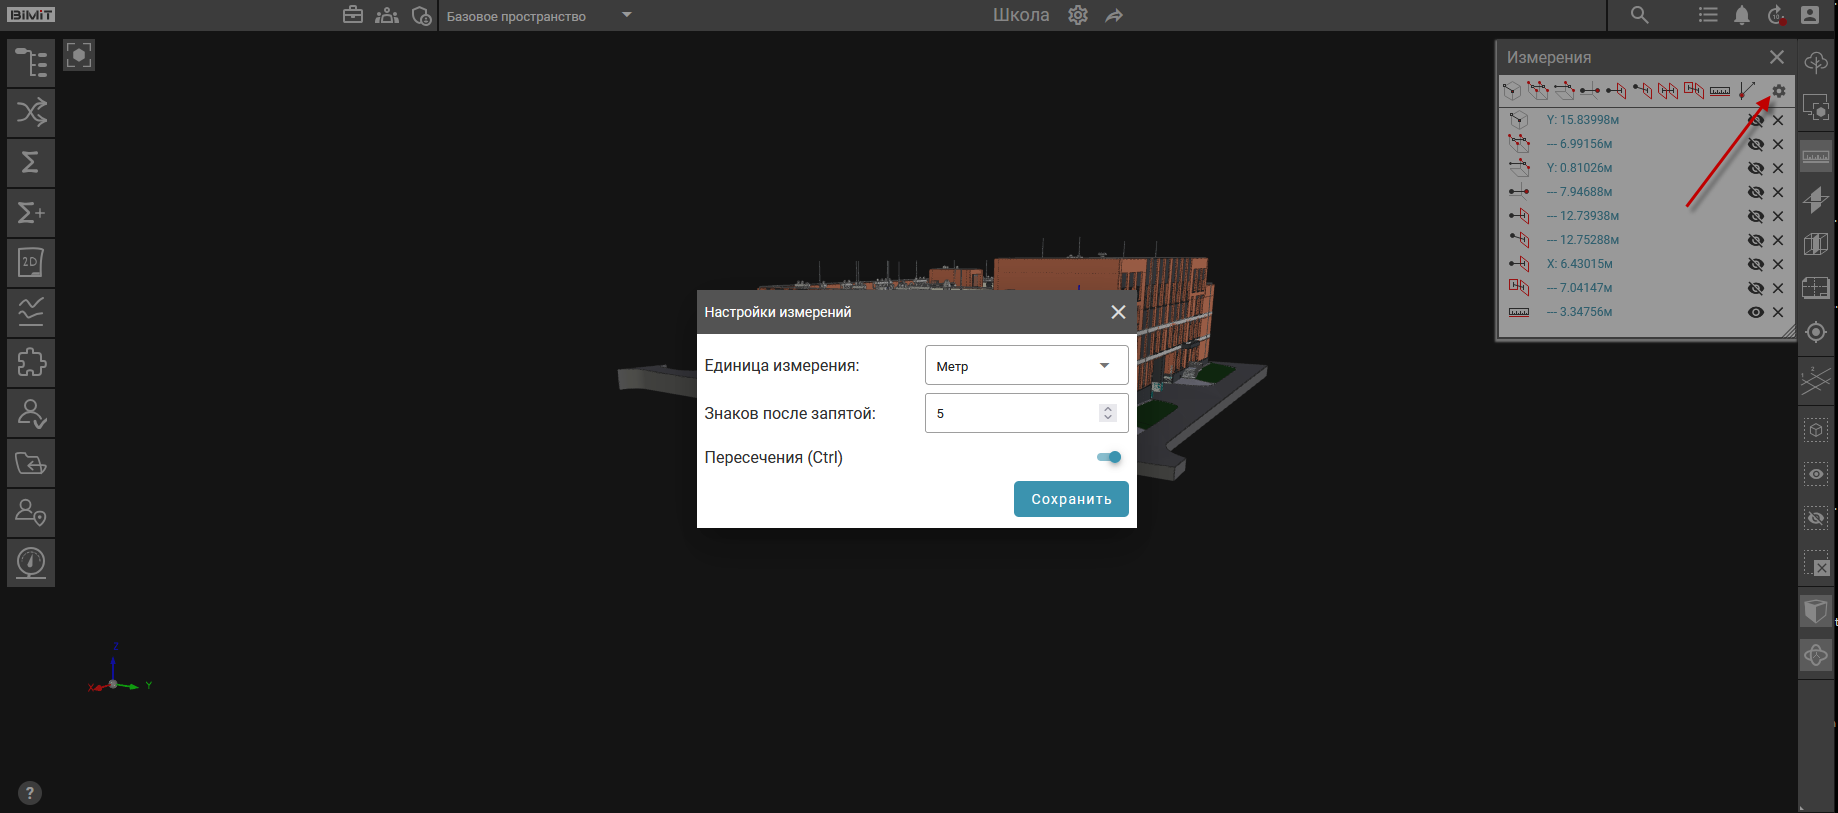Image resolution: width=1838 pixels, height=813 pixels.
Task: Open the model tree panel in left sidebar
Action: coord(31,63)
